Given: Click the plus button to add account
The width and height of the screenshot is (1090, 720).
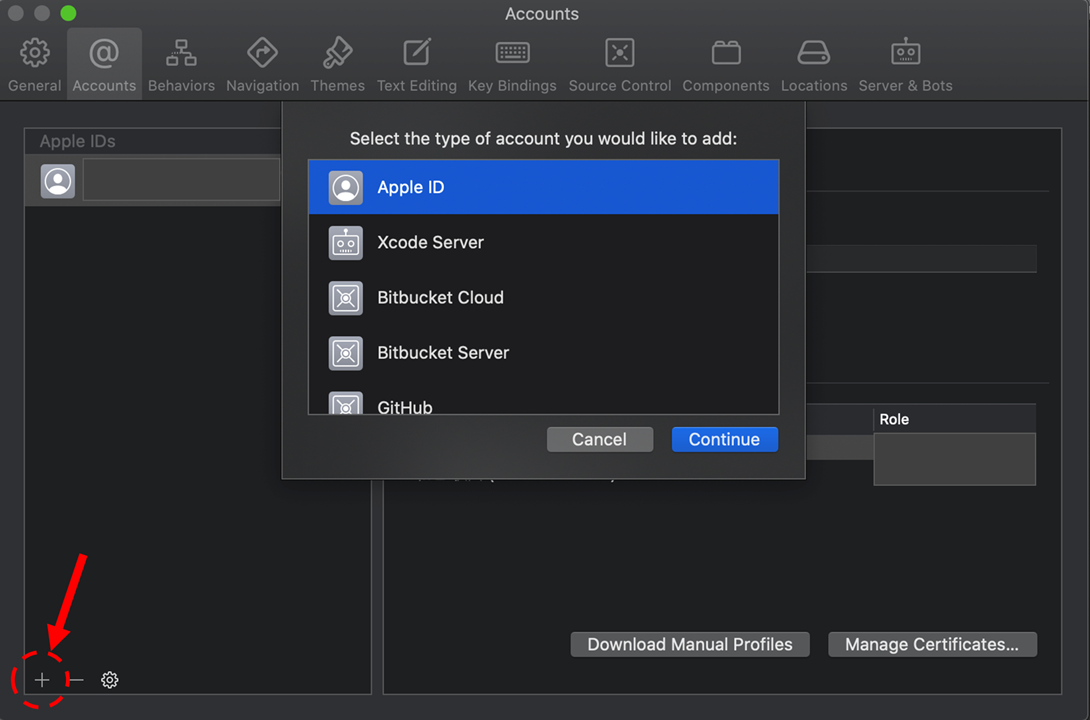Looking at the screenshot, I should [42, 680].
